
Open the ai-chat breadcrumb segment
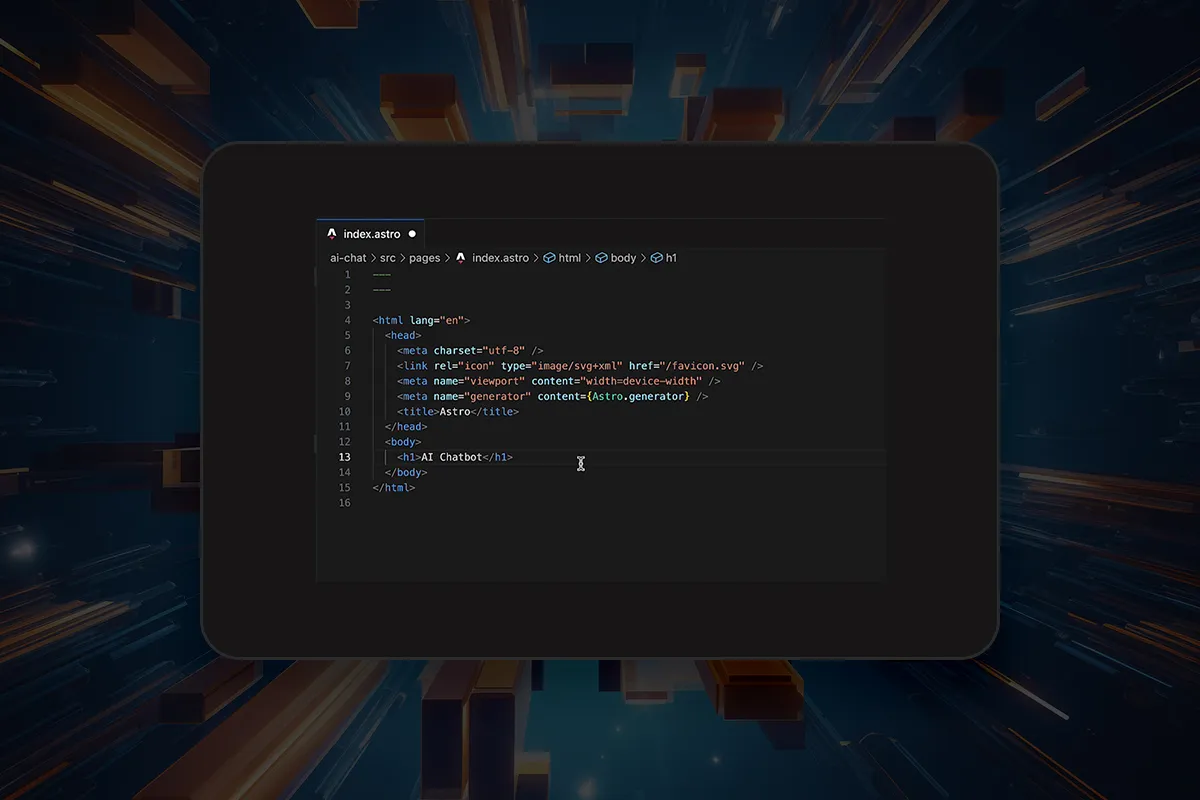click(x=348, y=258)
